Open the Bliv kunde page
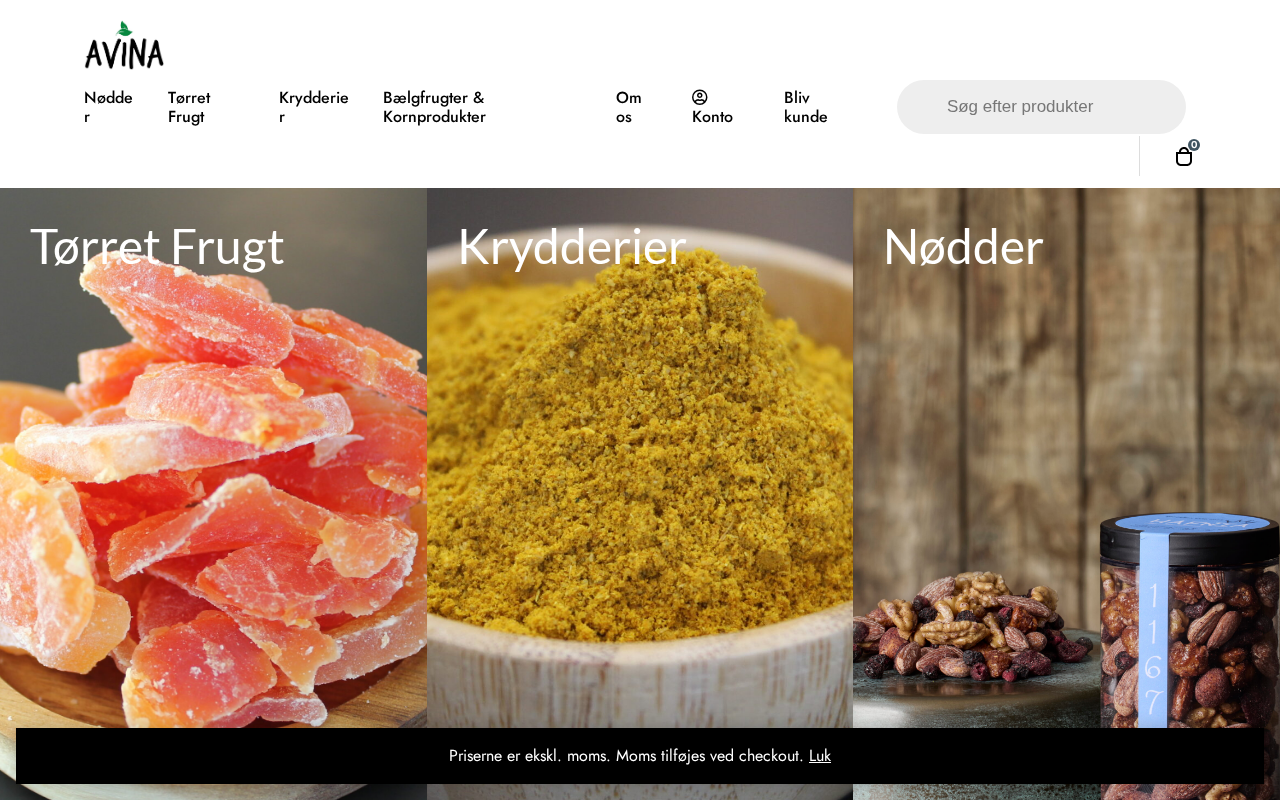This screenshot has width=1280, height=800. point(806,107)
